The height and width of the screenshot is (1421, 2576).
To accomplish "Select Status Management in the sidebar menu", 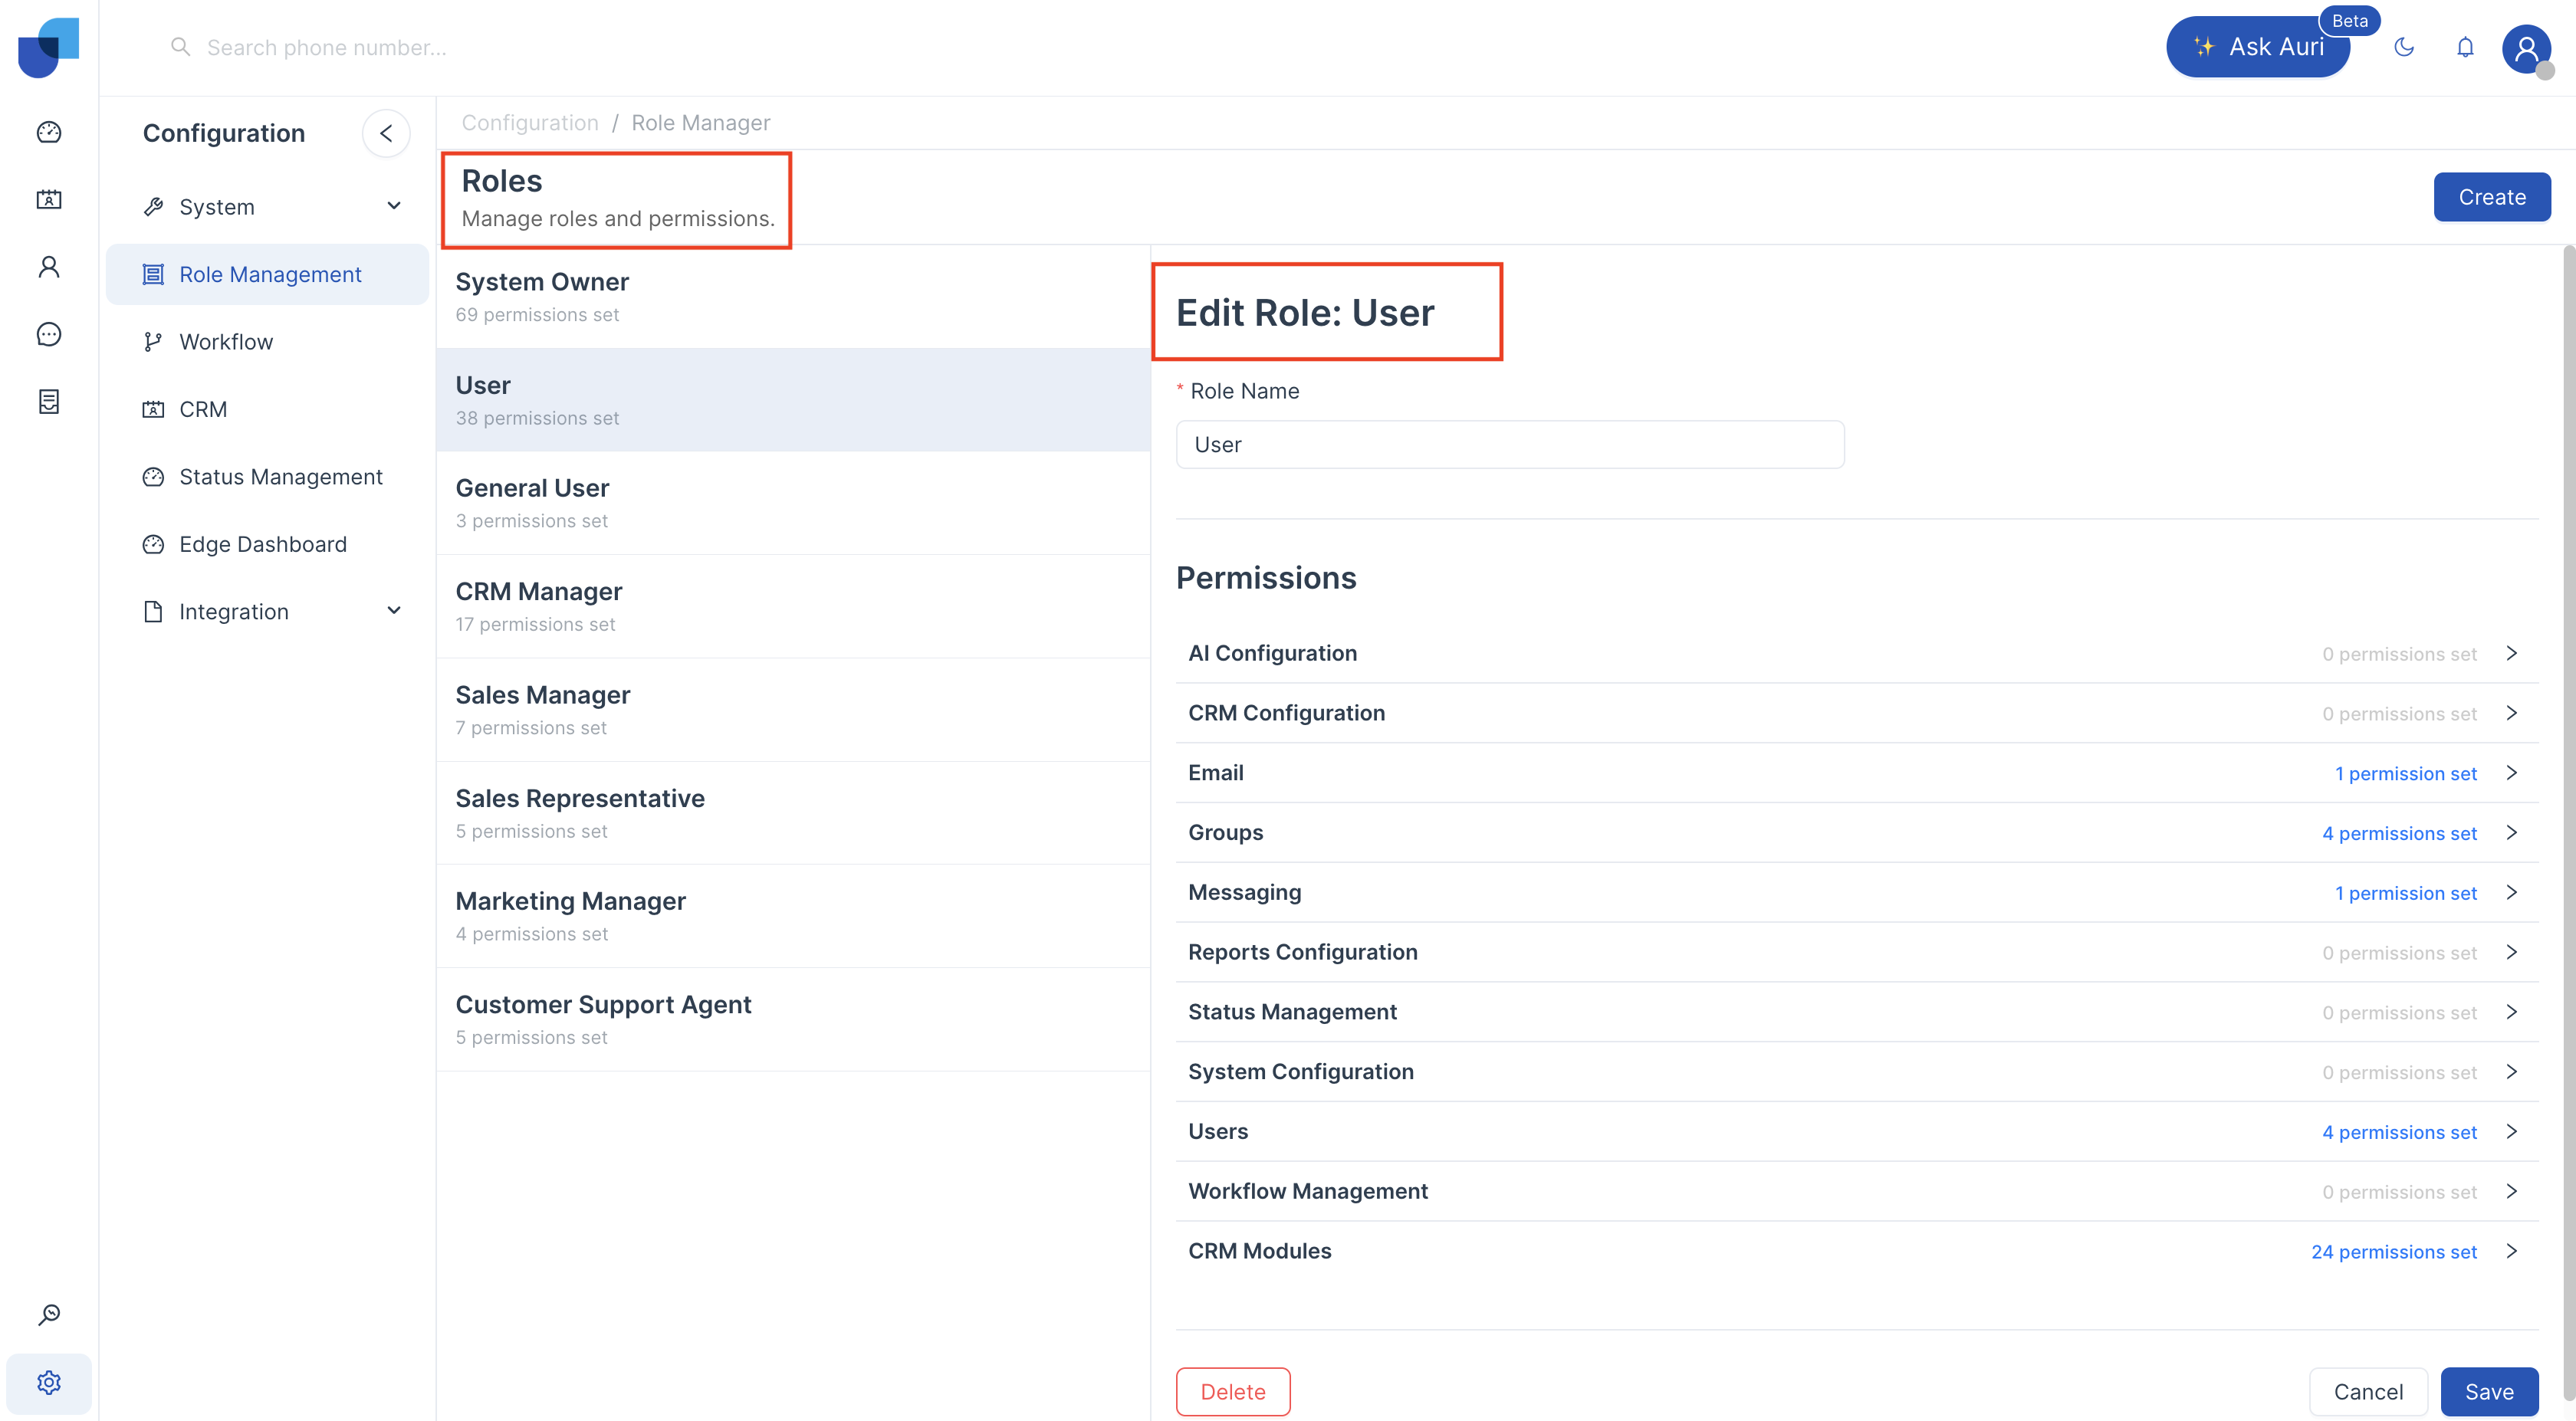I will click(x=280, y=477).
